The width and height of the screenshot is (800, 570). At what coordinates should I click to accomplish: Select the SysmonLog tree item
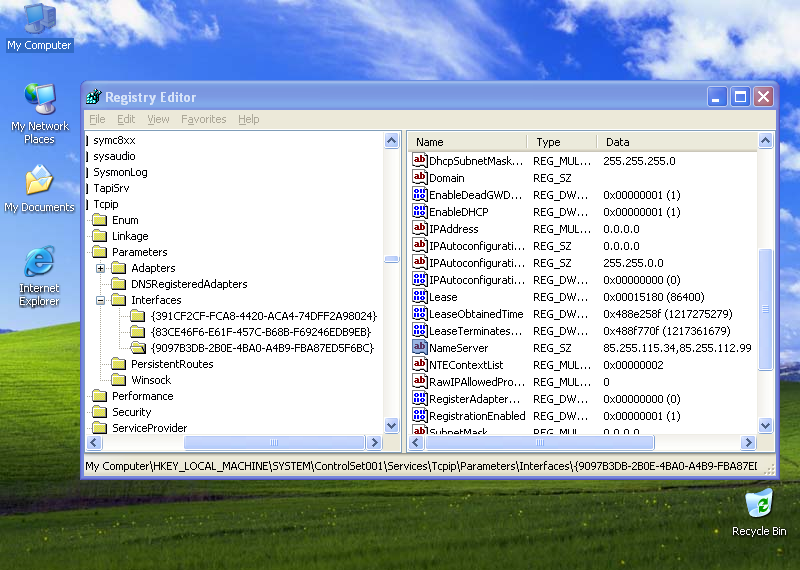click(120, 172)
